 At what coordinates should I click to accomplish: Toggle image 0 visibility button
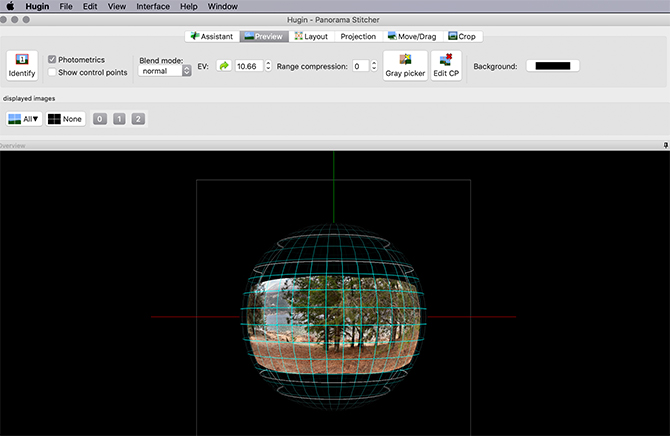tap(99, 119)
